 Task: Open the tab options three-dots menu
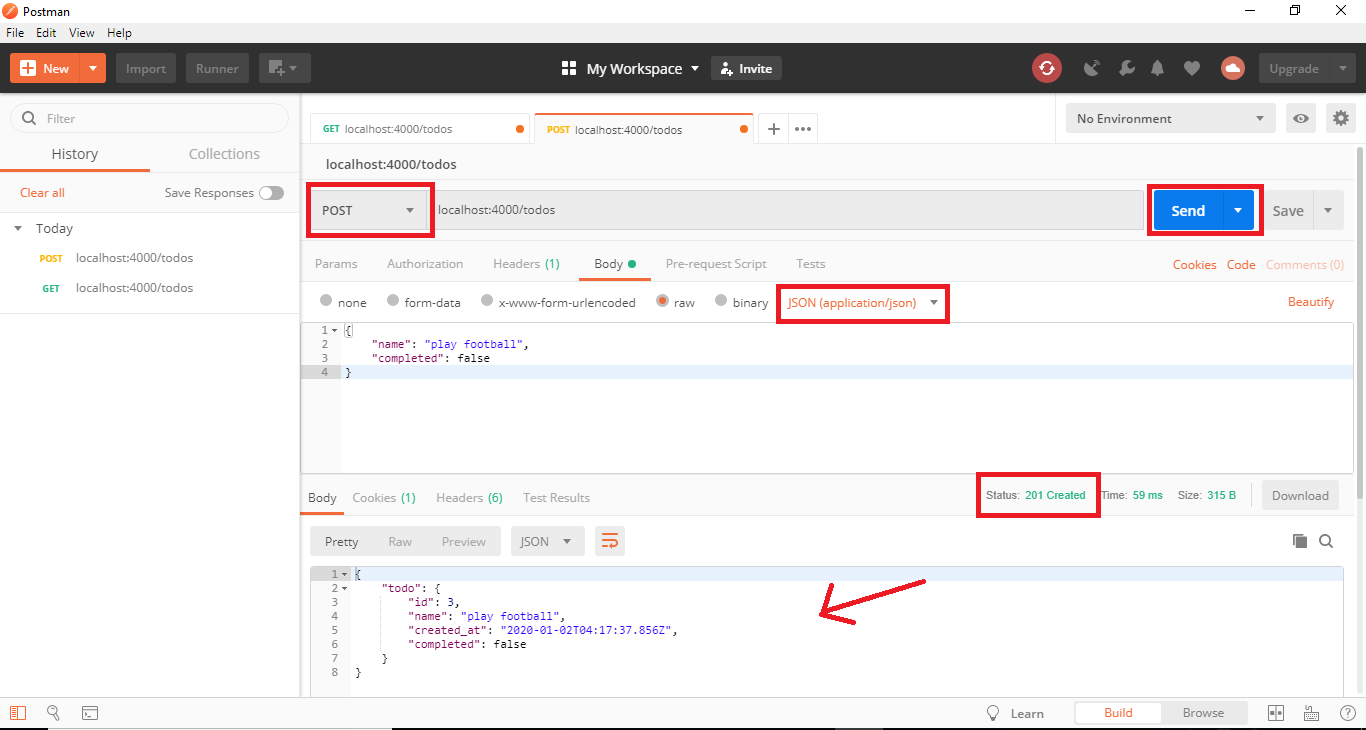[803, 129]
